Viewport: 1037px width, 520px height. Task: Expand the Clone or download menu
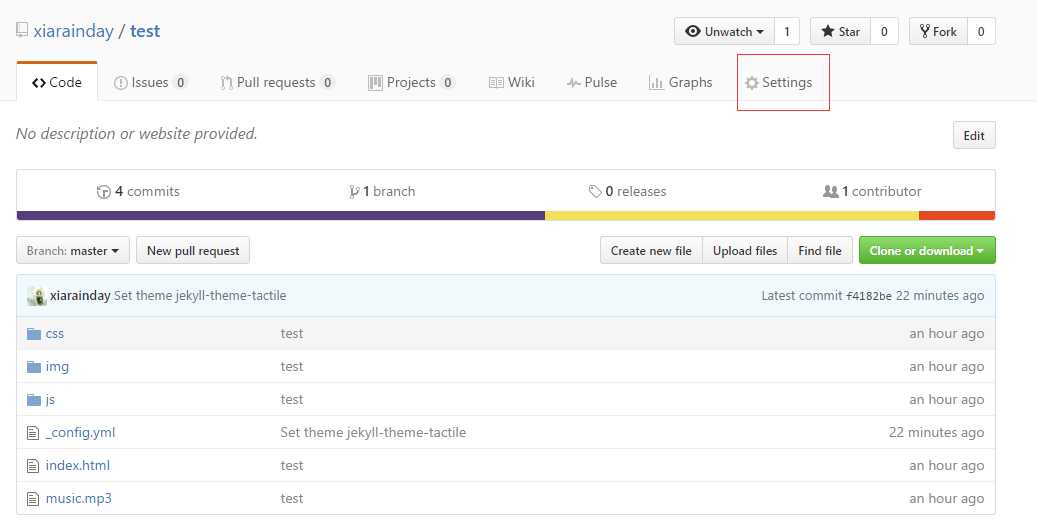click(927, 251)
